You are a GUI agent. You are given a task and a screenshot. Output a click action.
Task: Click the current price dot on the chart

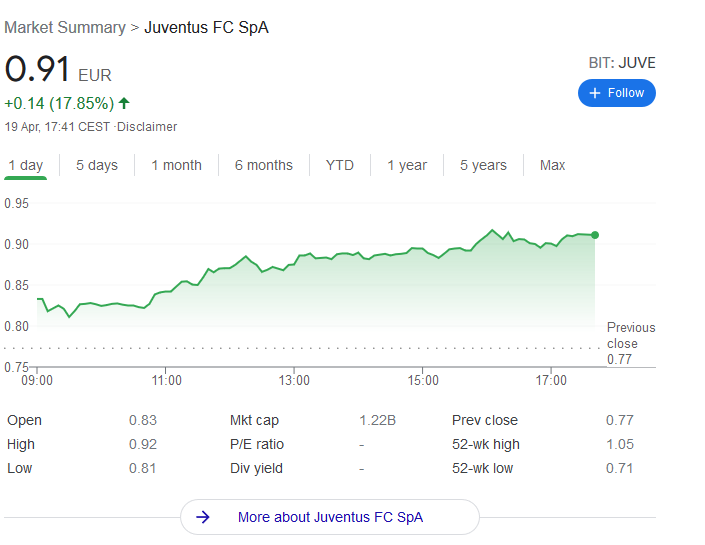click(595, 235)
